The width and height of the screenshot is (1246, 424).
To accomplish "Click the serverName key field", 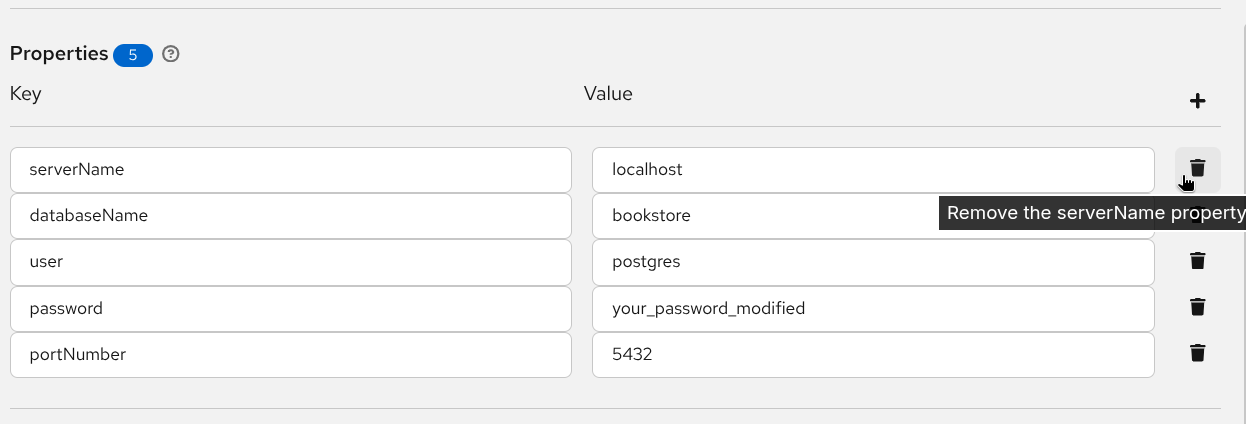I will click(x=290, y=170).
